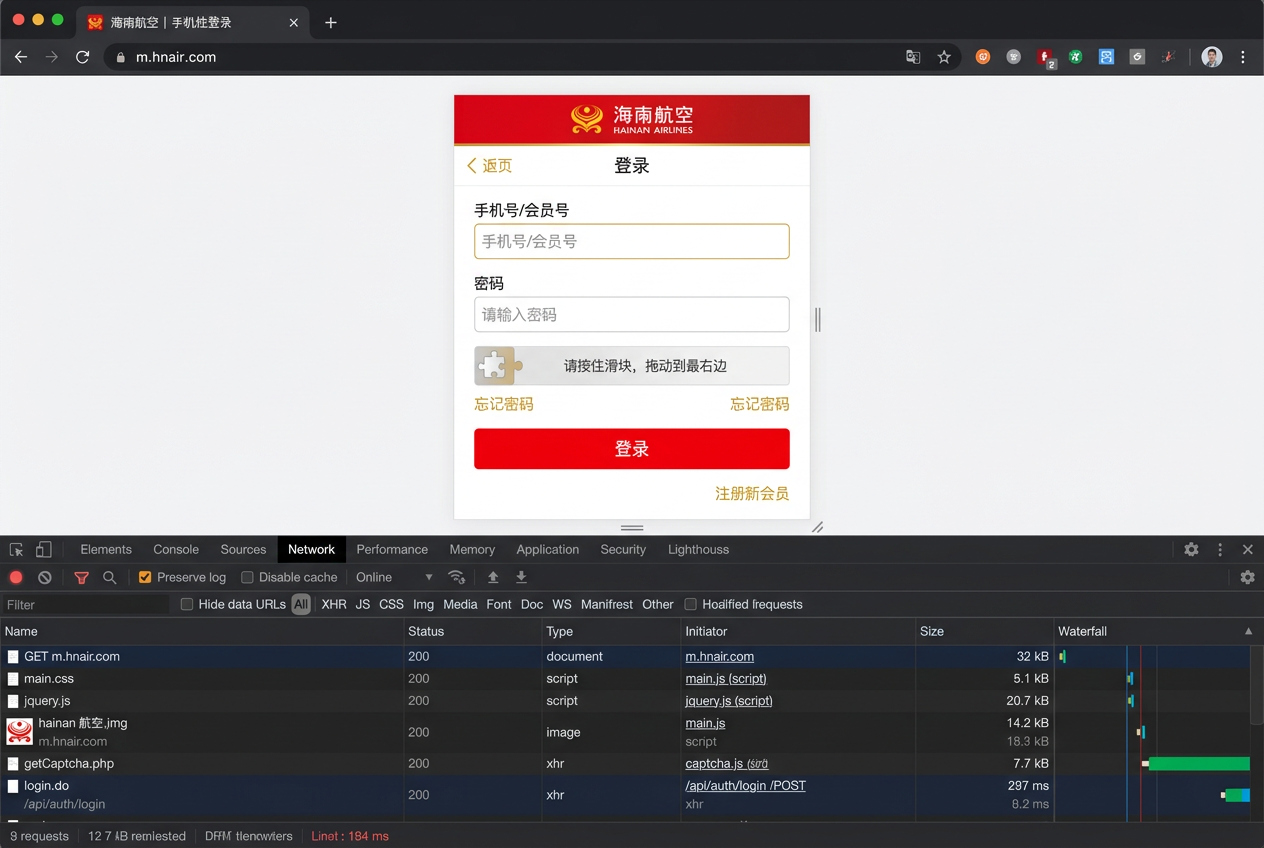The height and width of the screenshot is (848, 1264).
Task: Sort by the Size column header
Action: [985, 631]
